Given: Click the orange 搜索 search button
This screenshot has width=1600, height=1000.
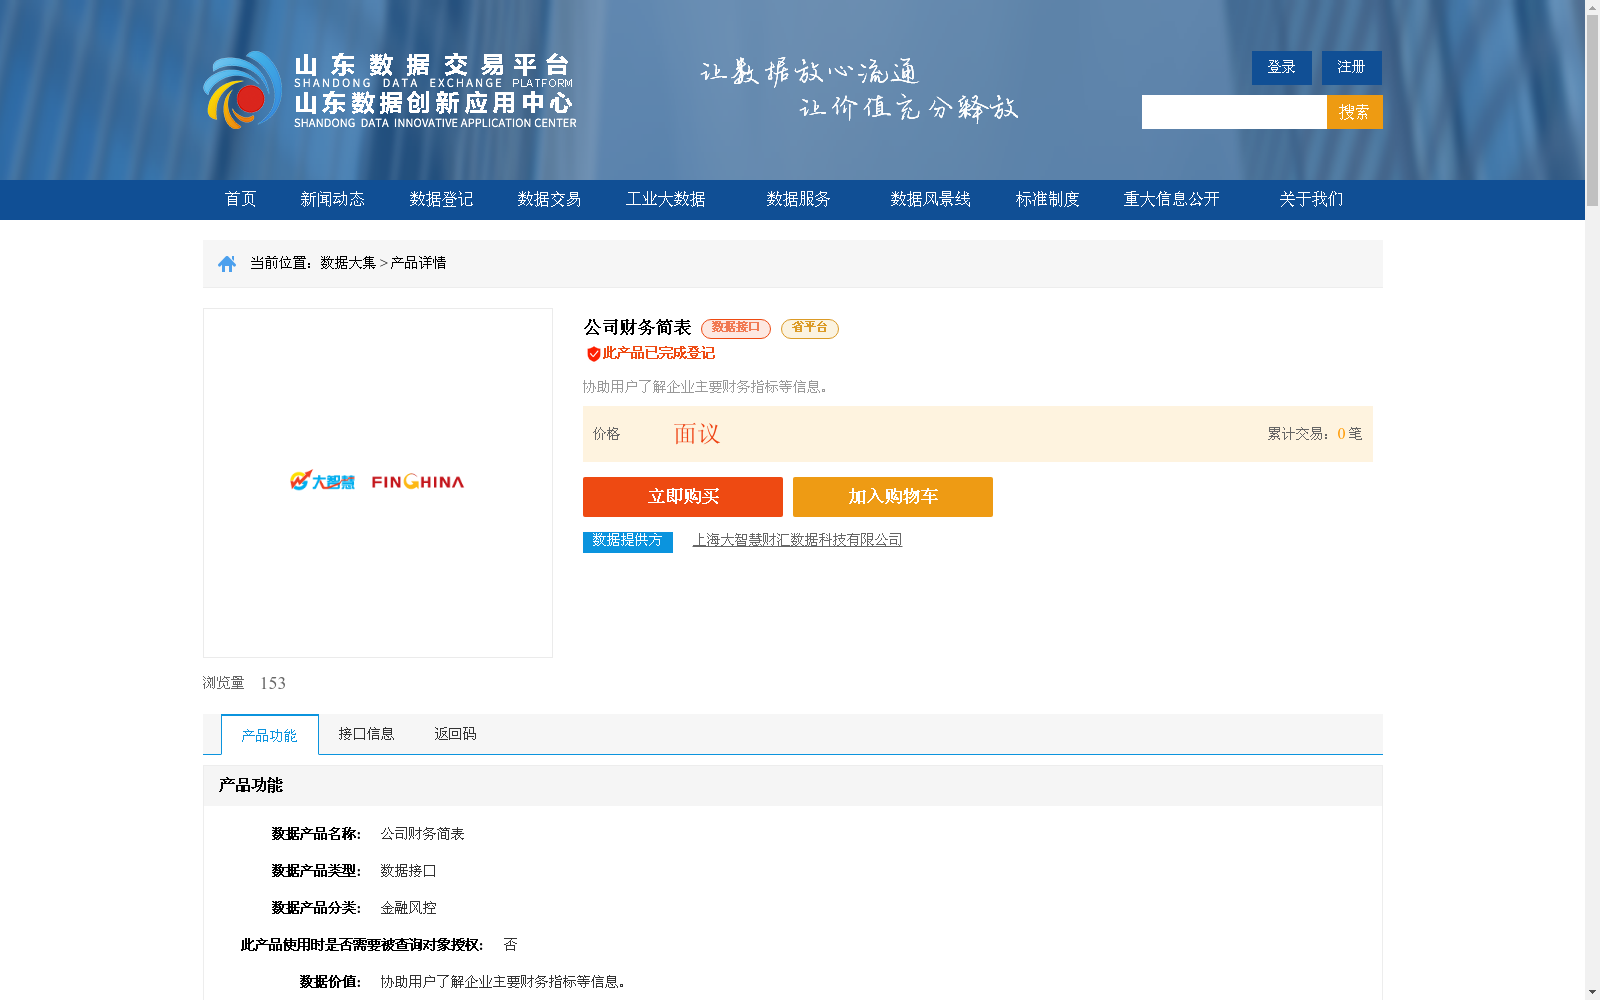Looking at the screenshot, I should (1354, 112).
